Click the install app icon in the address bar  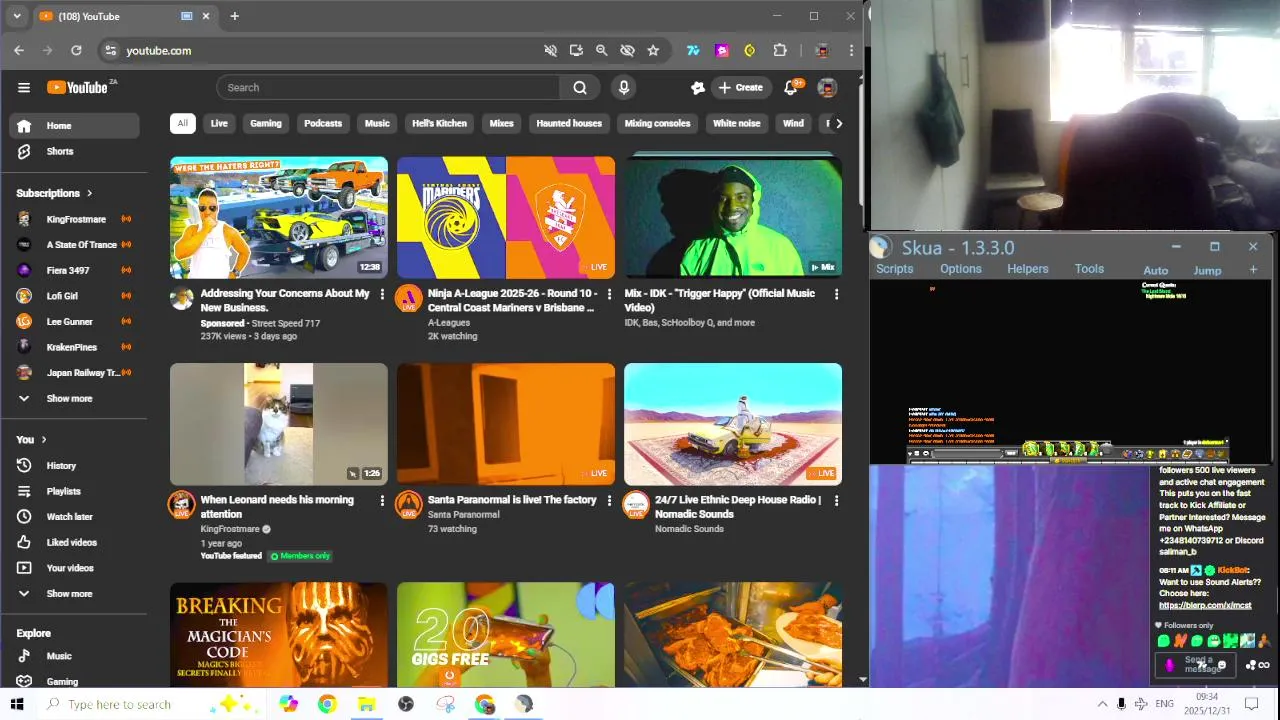[576, 50]
